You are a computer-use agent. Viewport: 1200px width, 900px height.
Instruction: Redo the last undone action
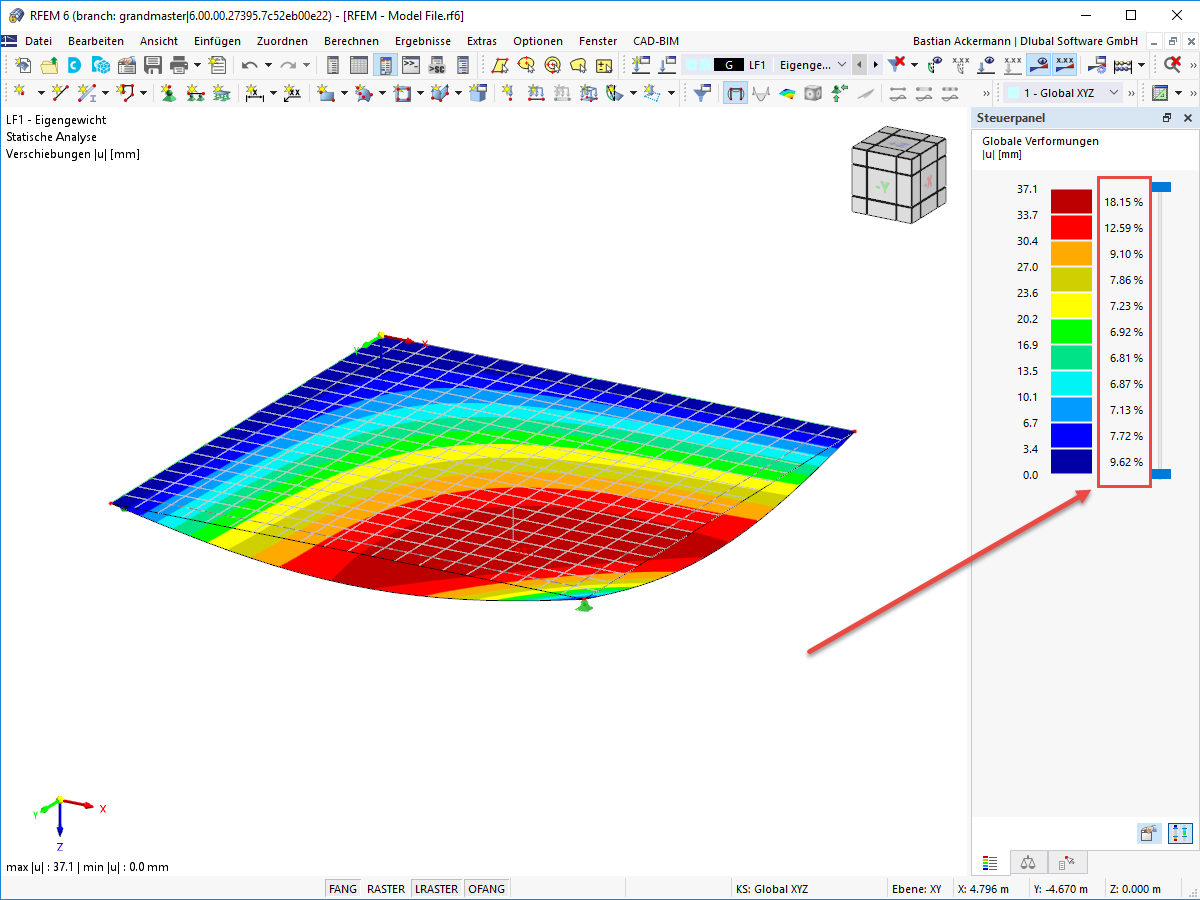[287, 65]
